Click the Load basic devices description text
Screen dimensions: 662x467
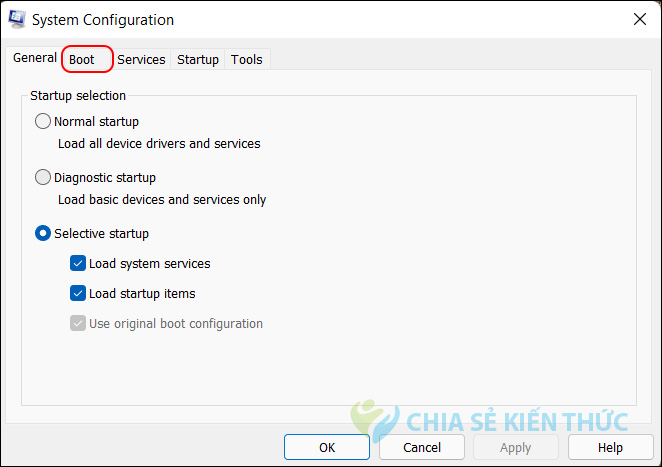[x=162, y=199]
